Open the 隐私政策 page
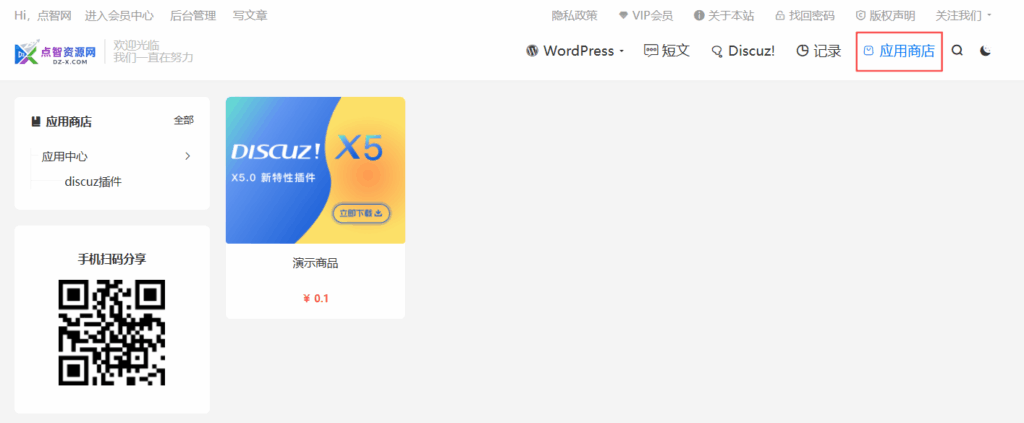Screen dimensions: 1024x423 pos(574,16)
